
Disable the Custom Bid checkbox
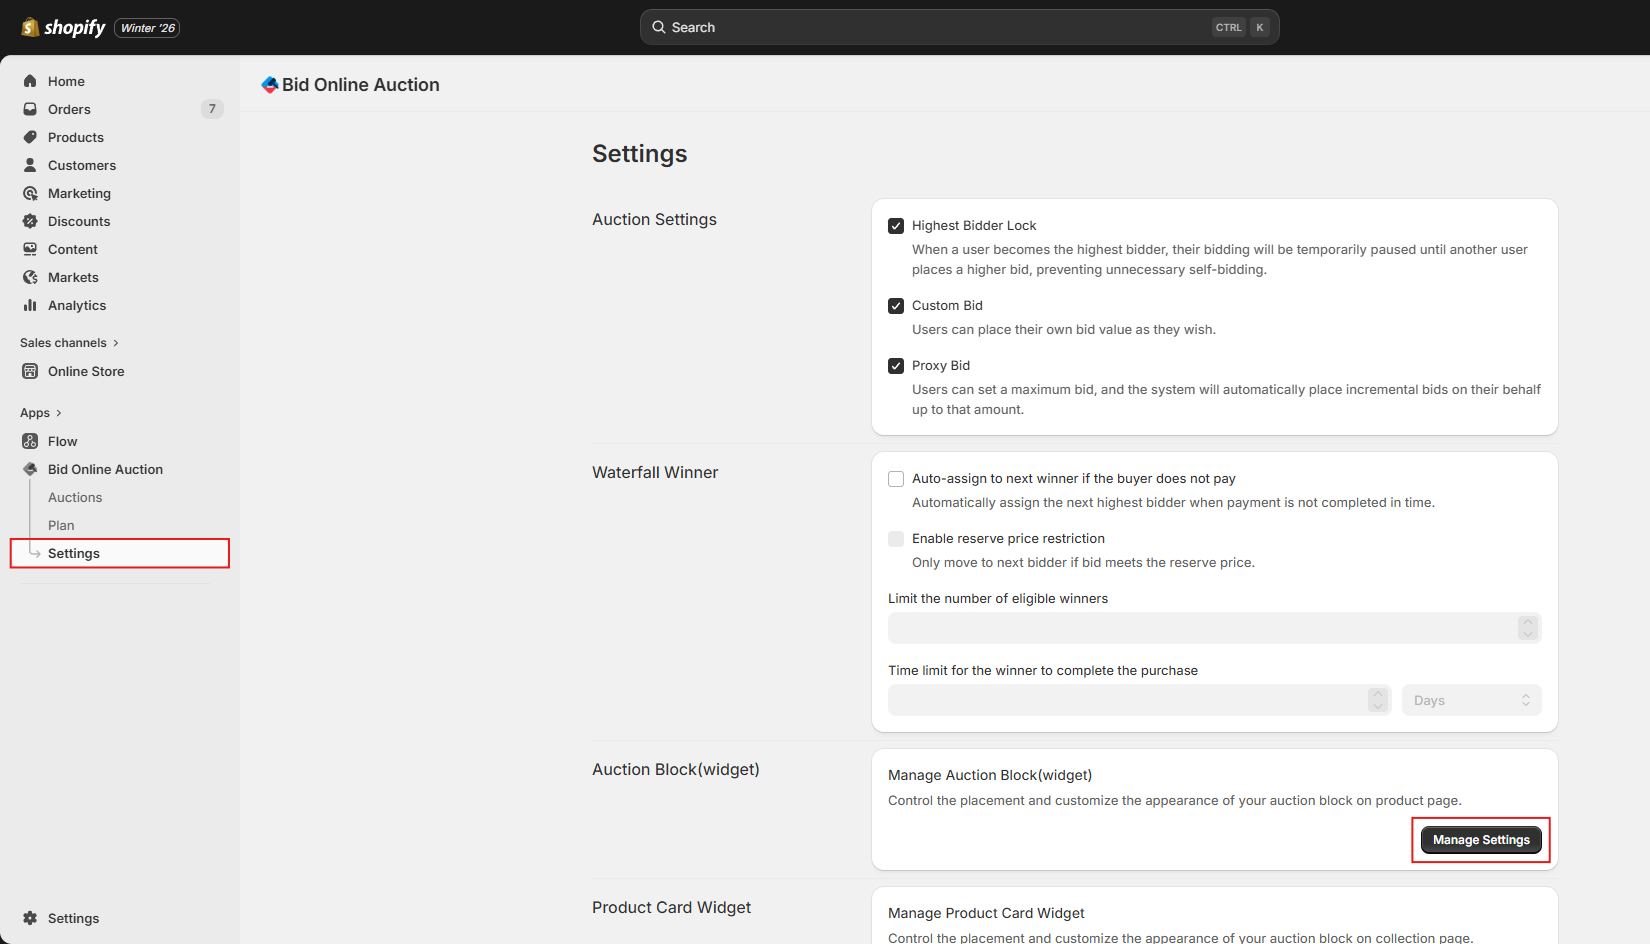[896, 306]
